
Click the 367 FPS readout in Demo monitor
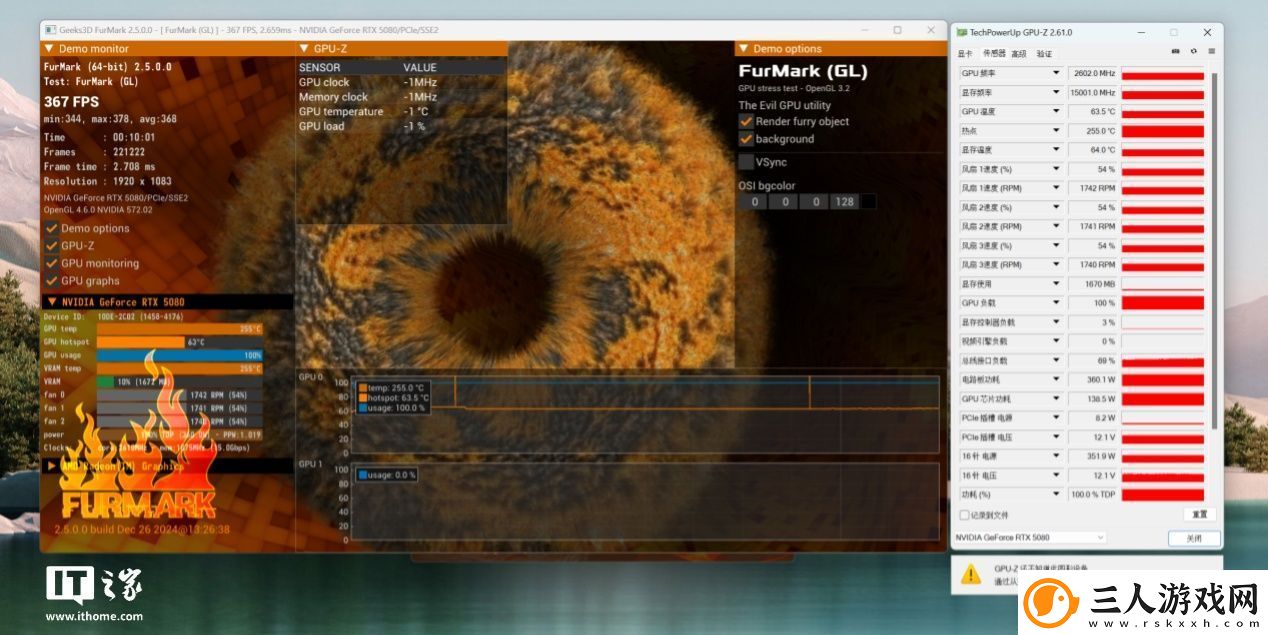(x=70, y=102)
